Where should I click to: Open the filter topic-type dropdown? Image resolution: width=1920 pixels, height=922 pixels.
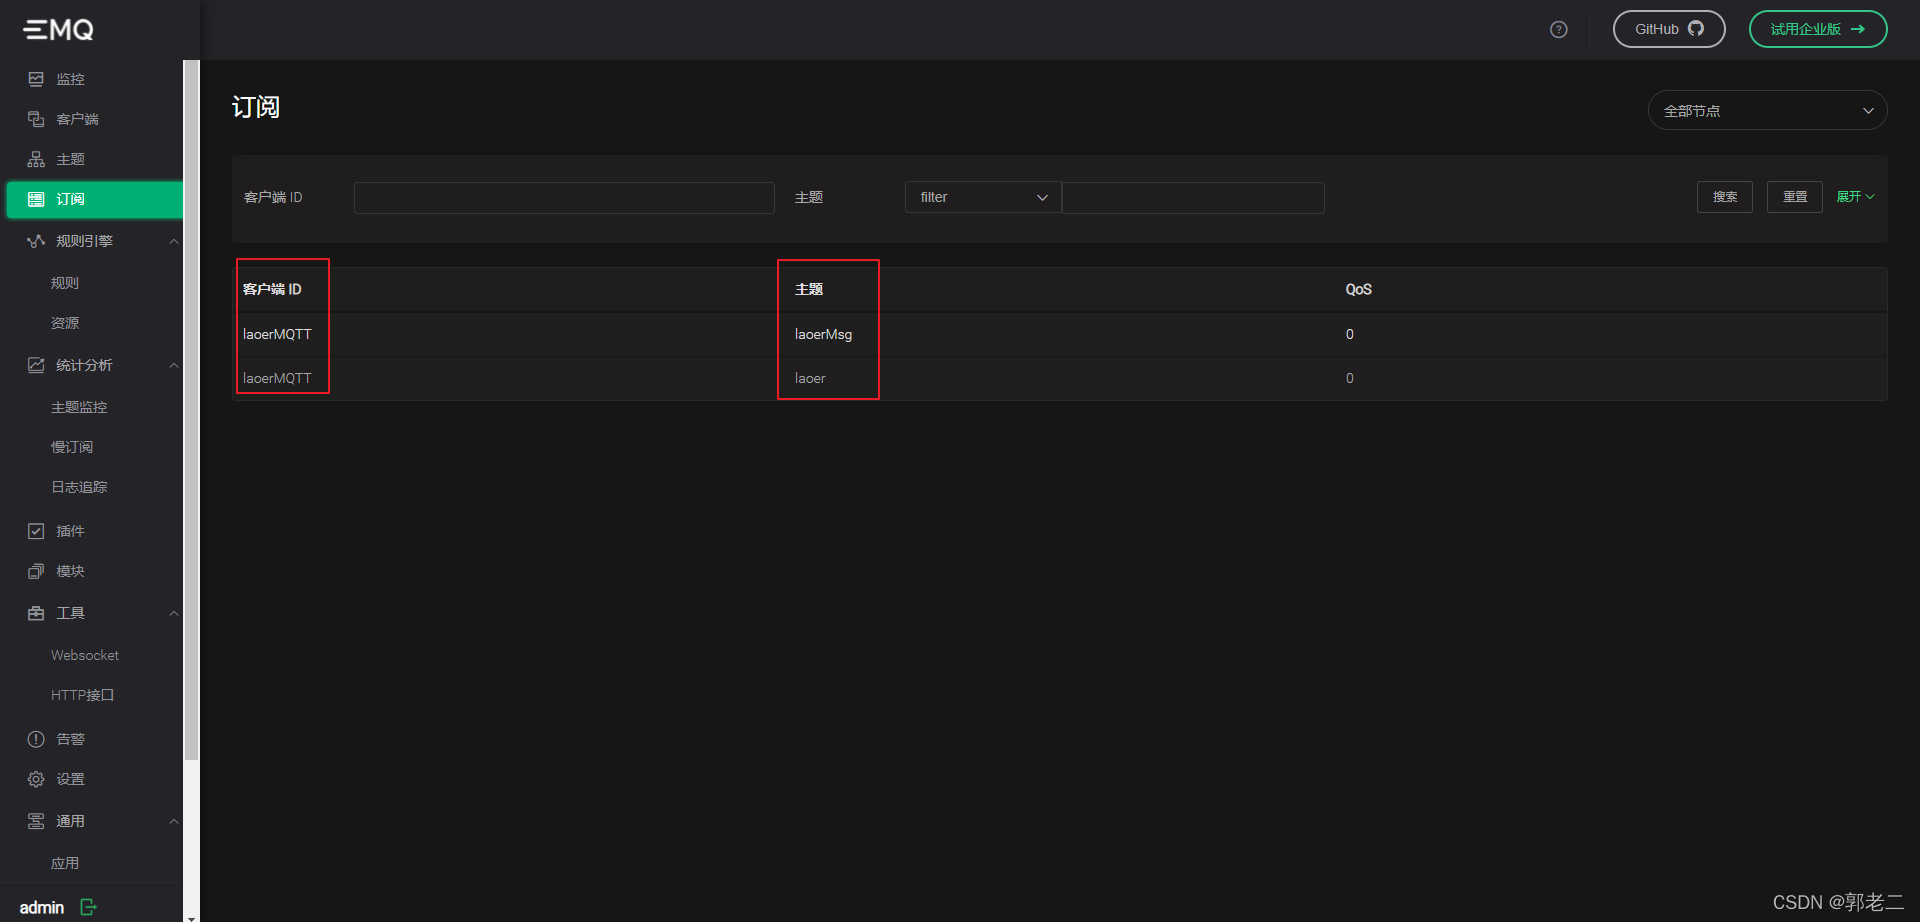point(983,197)
